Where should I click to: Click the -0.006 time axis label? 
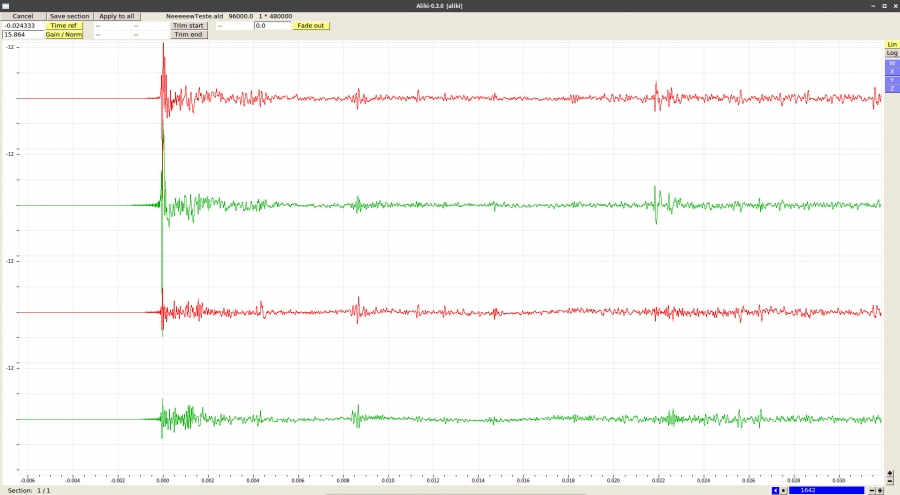pos(27,480)
